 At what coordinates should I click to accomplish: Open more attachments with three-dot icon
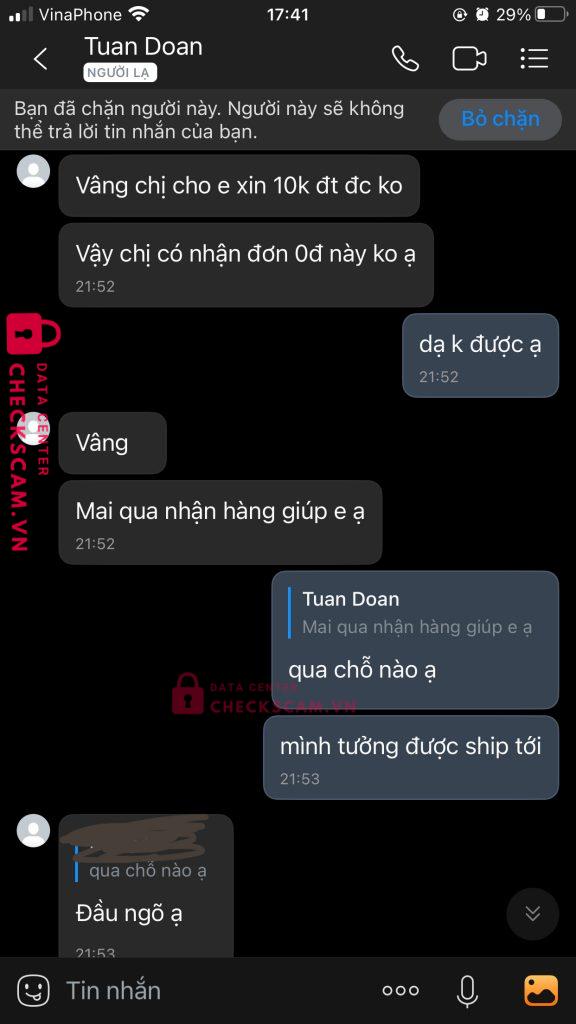coord(400,991)
